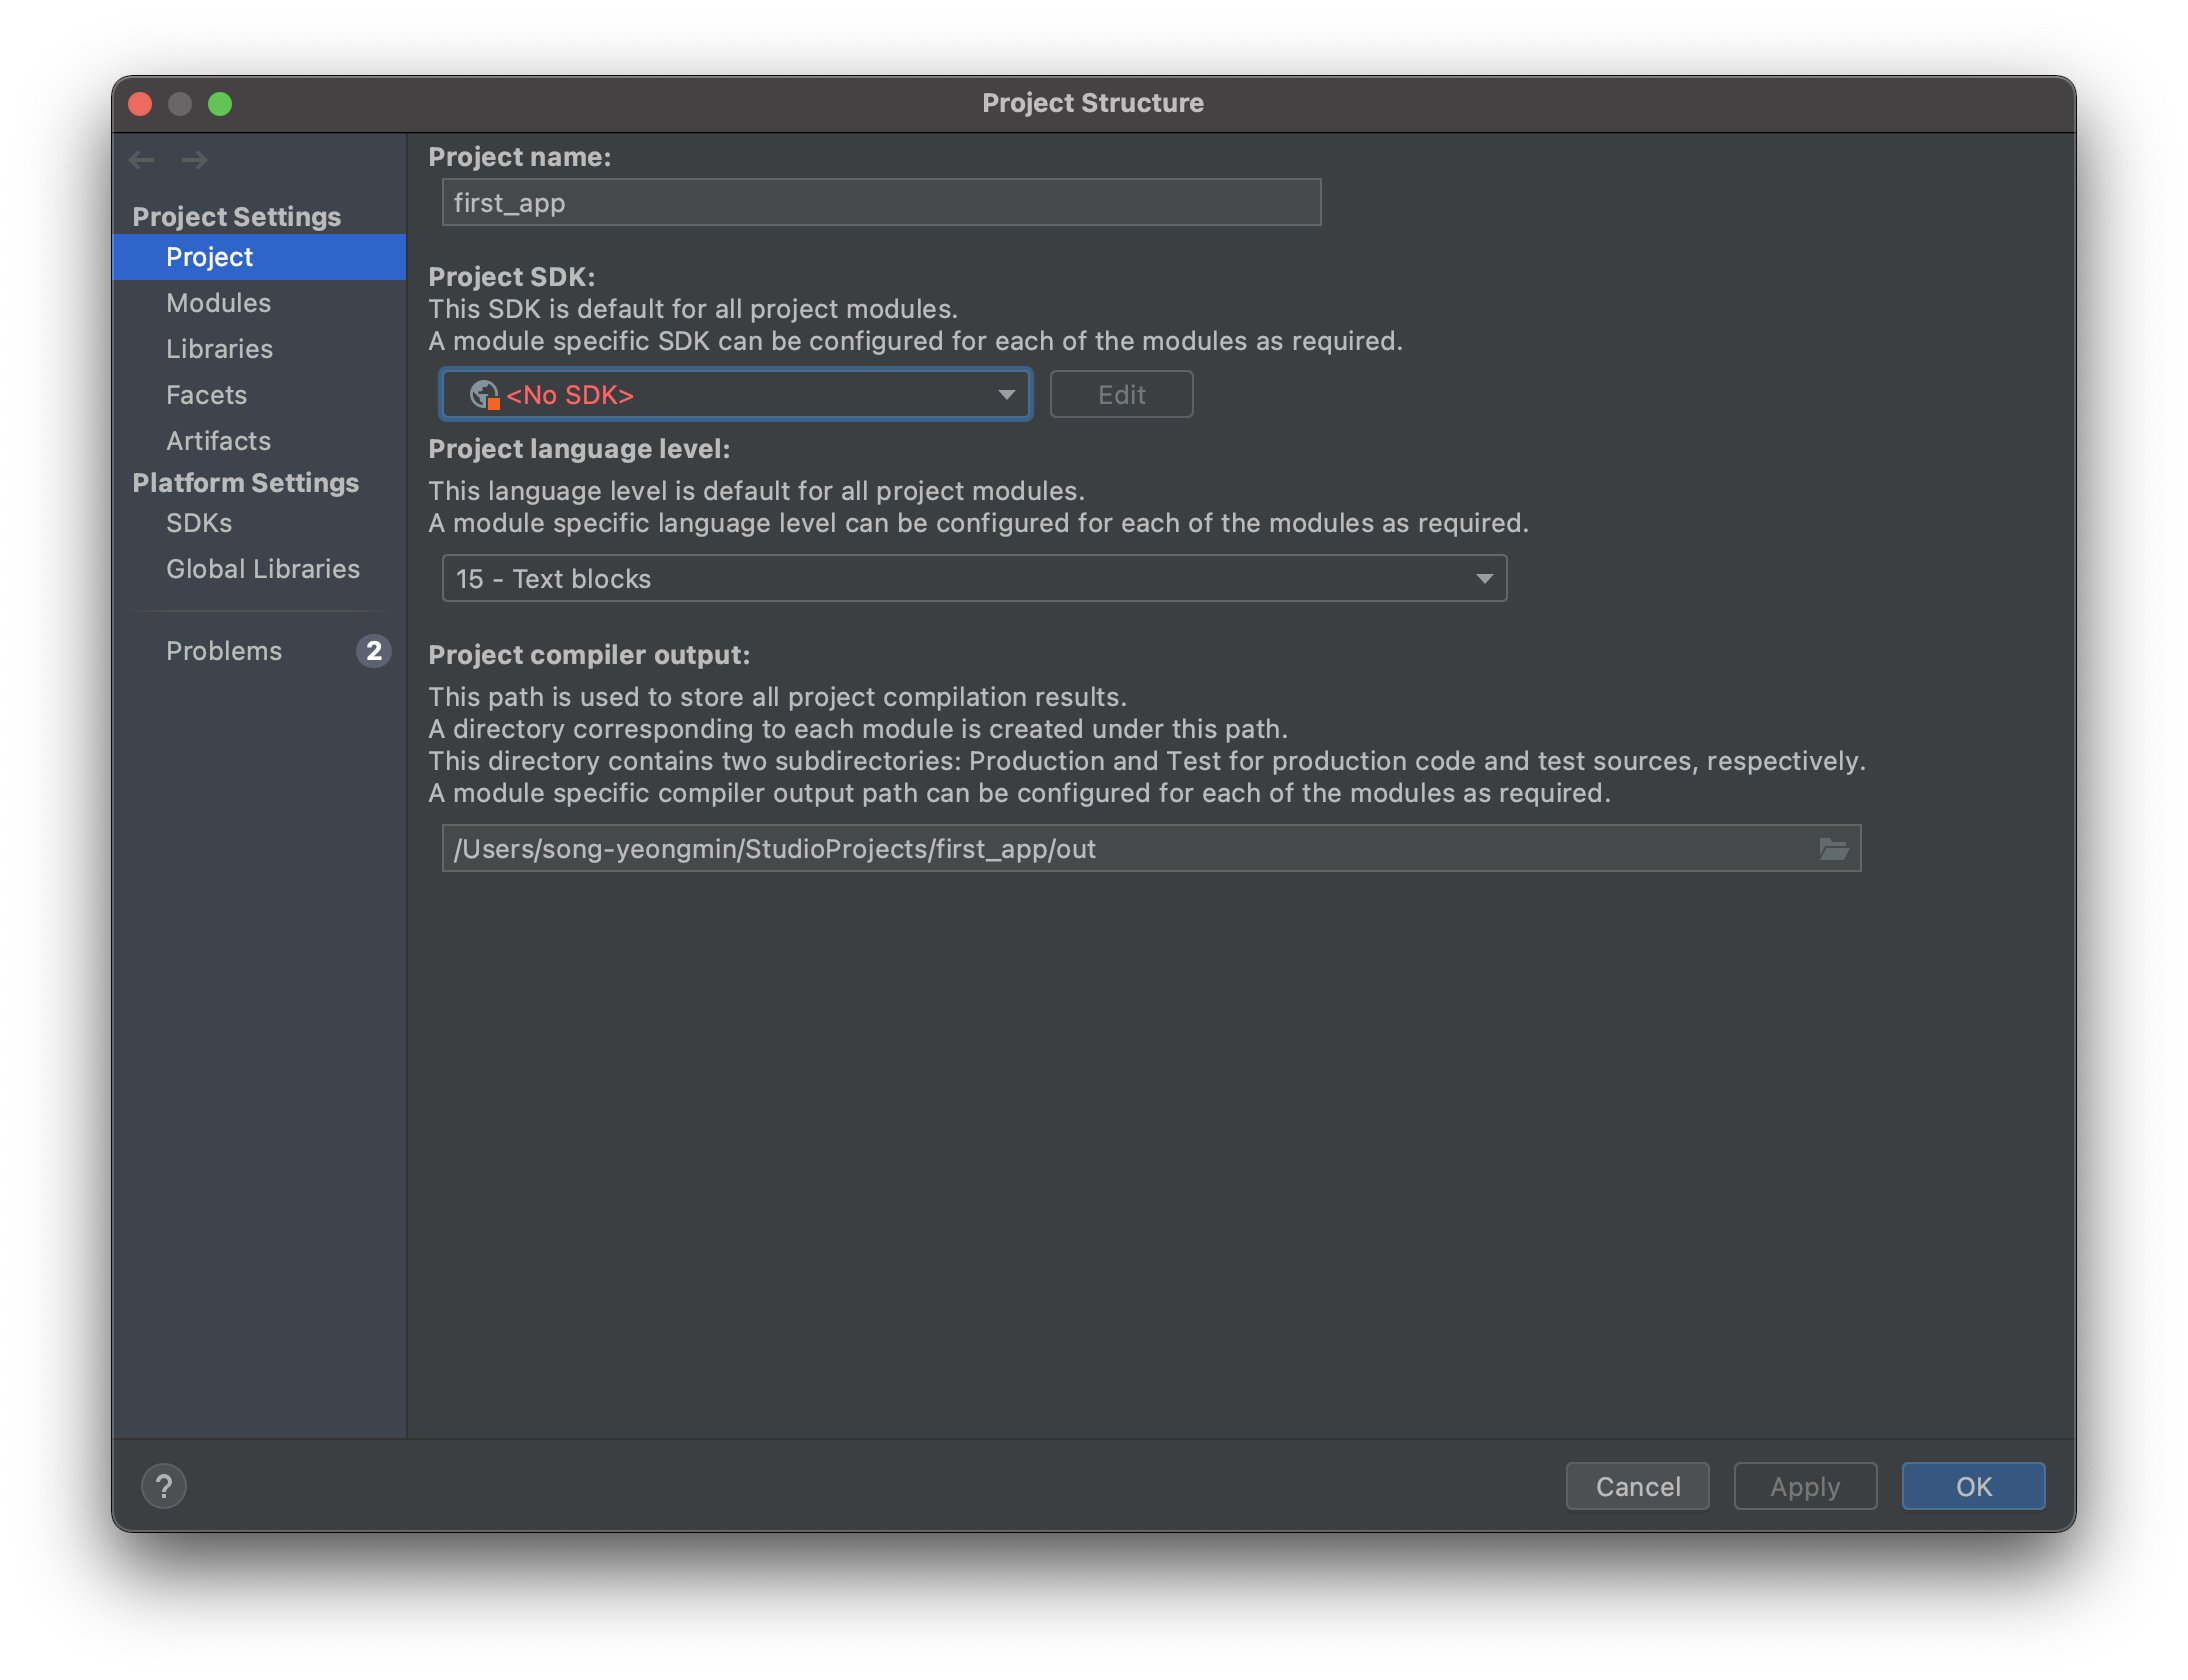The height and width of the screenshot is (1680, 2188).
Task: Click the back navigation arrow
Action: (141, 160)
